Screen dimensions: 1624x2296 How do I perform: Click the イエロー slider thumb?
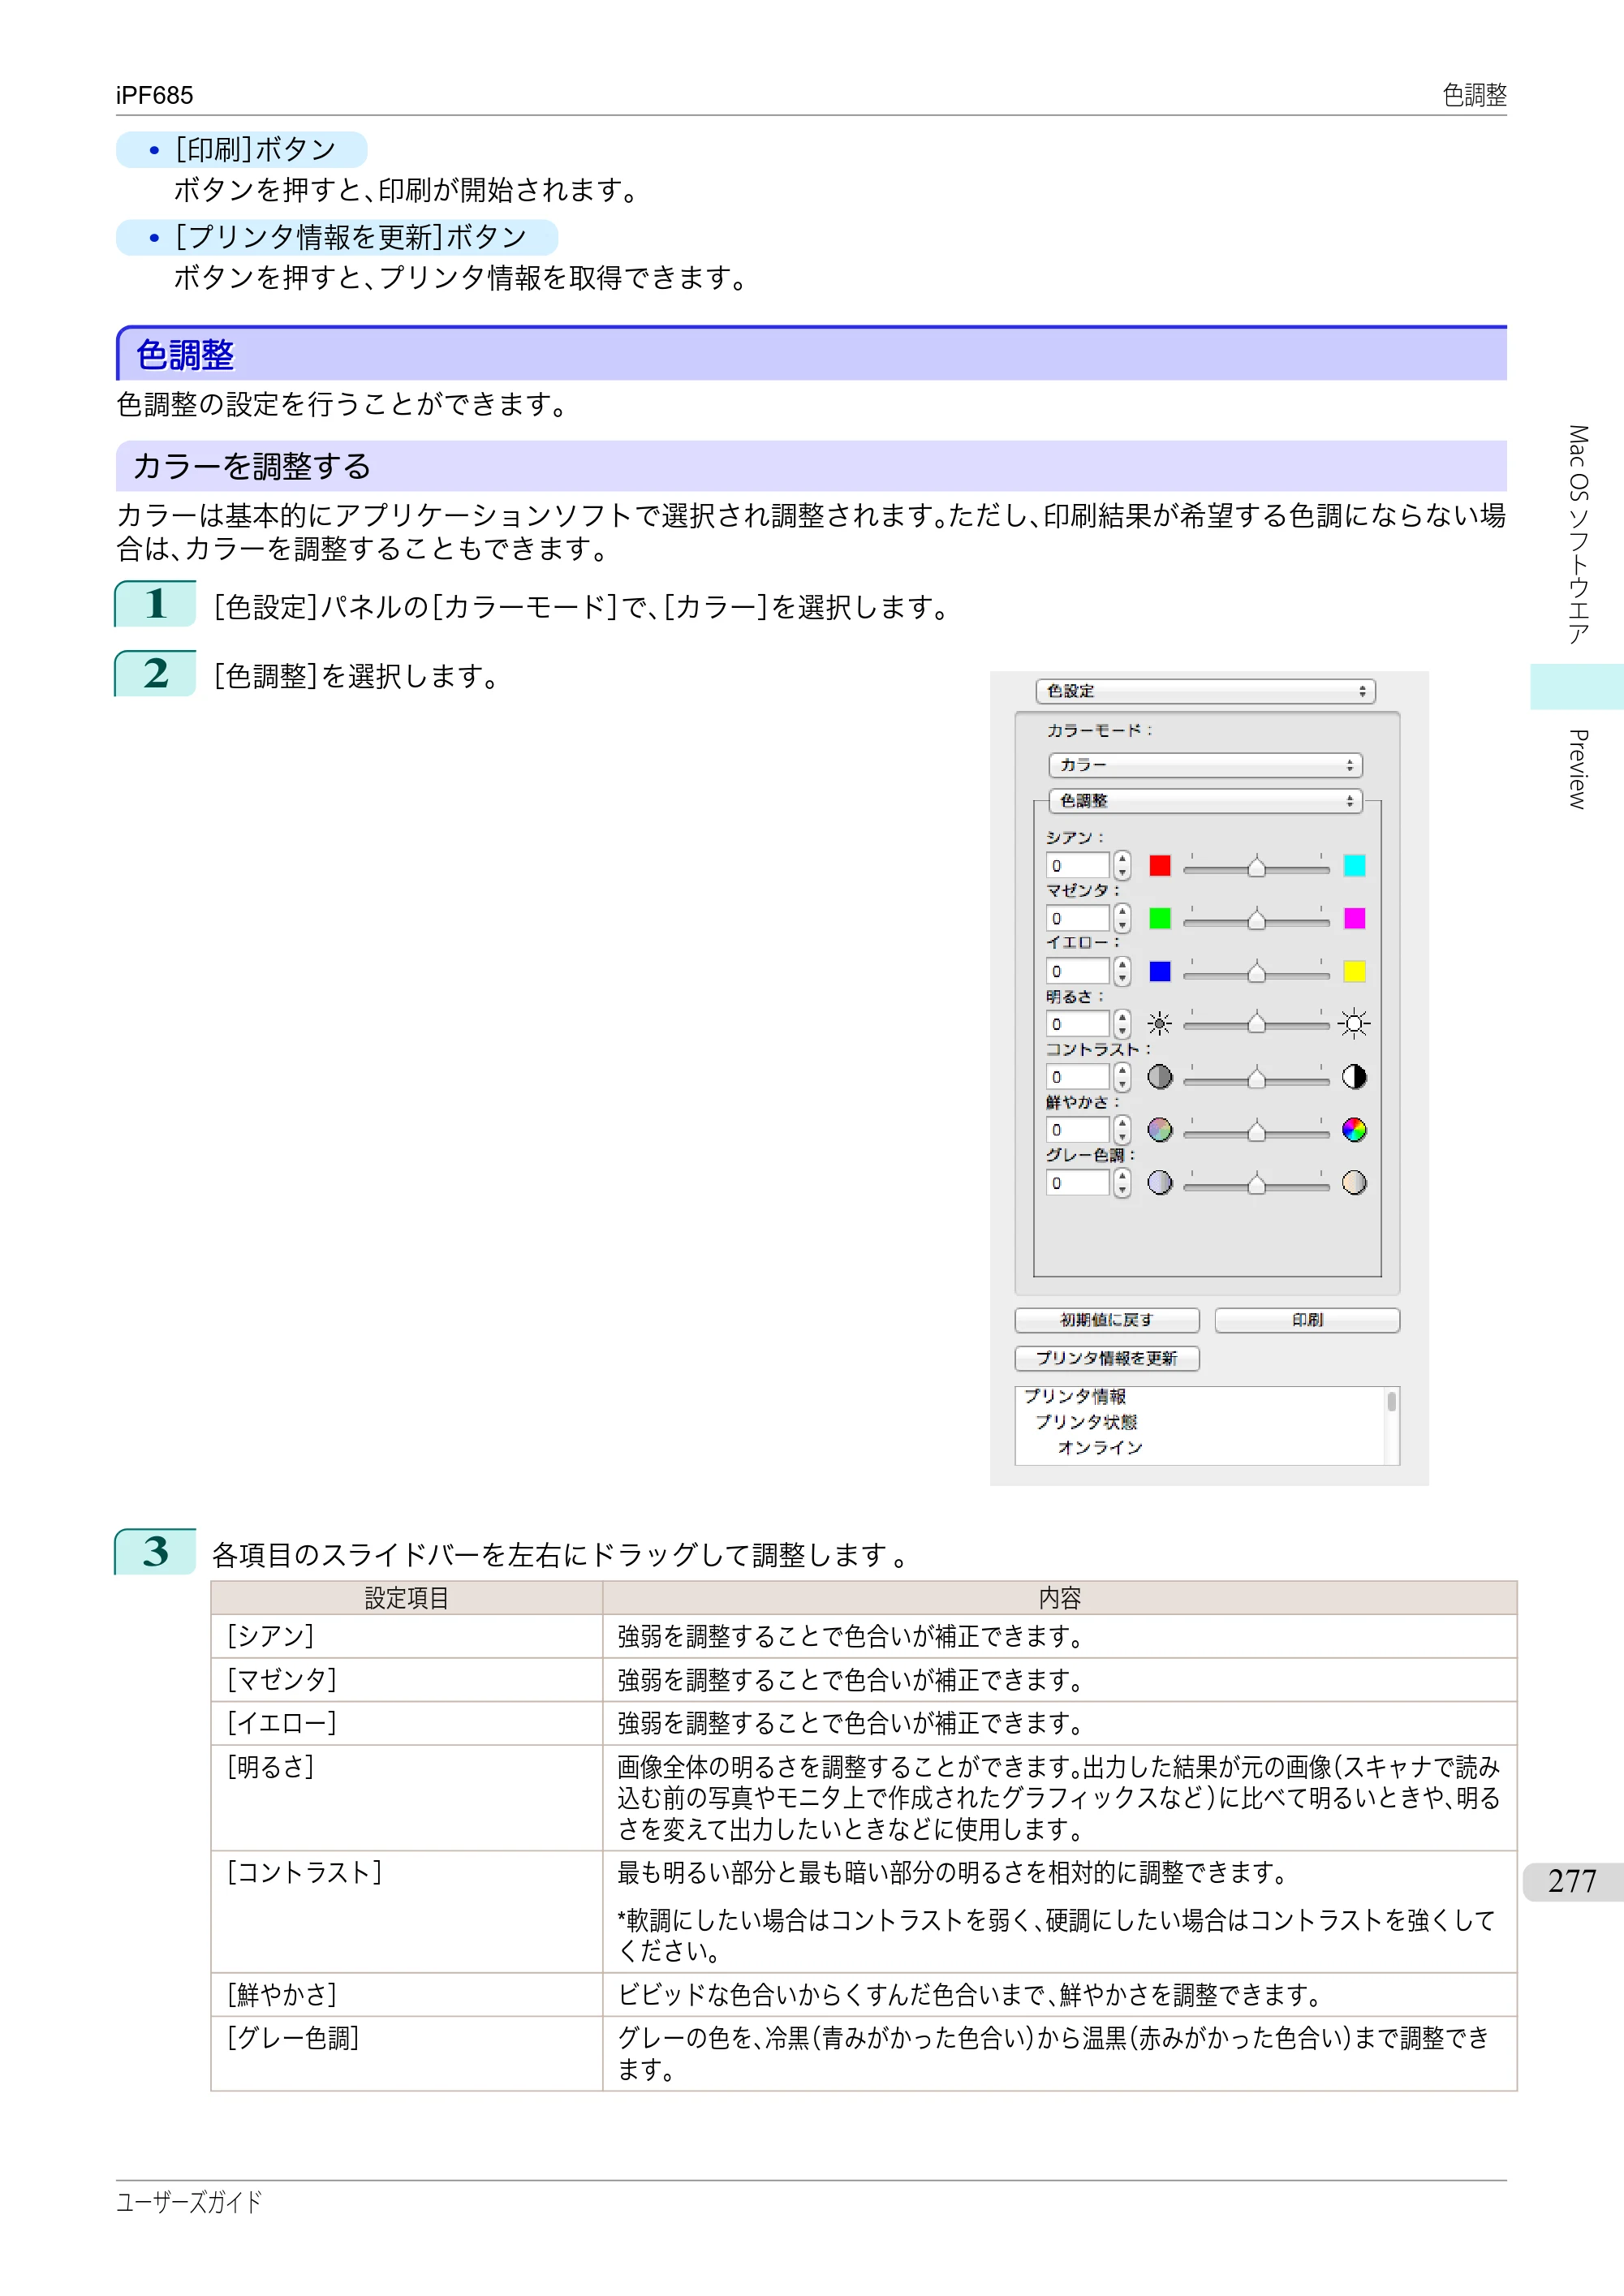1257,973
